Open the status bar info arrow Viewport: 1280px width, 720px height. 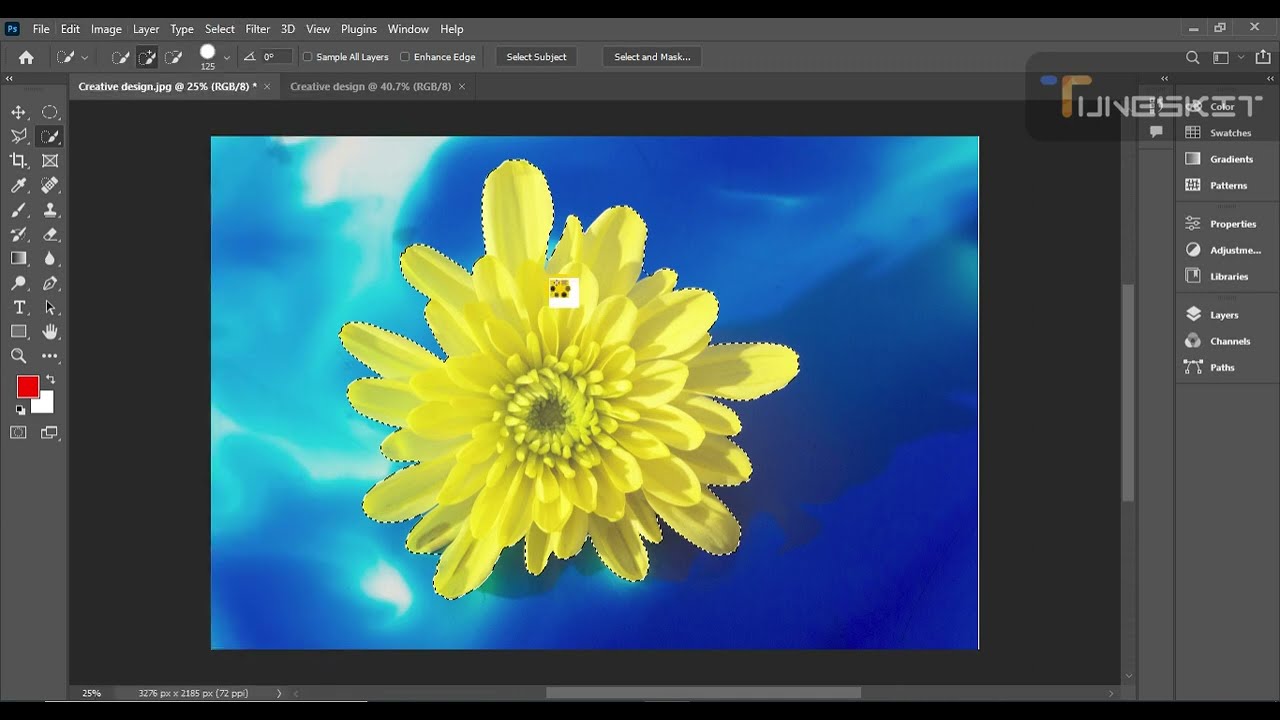(279, 693)
